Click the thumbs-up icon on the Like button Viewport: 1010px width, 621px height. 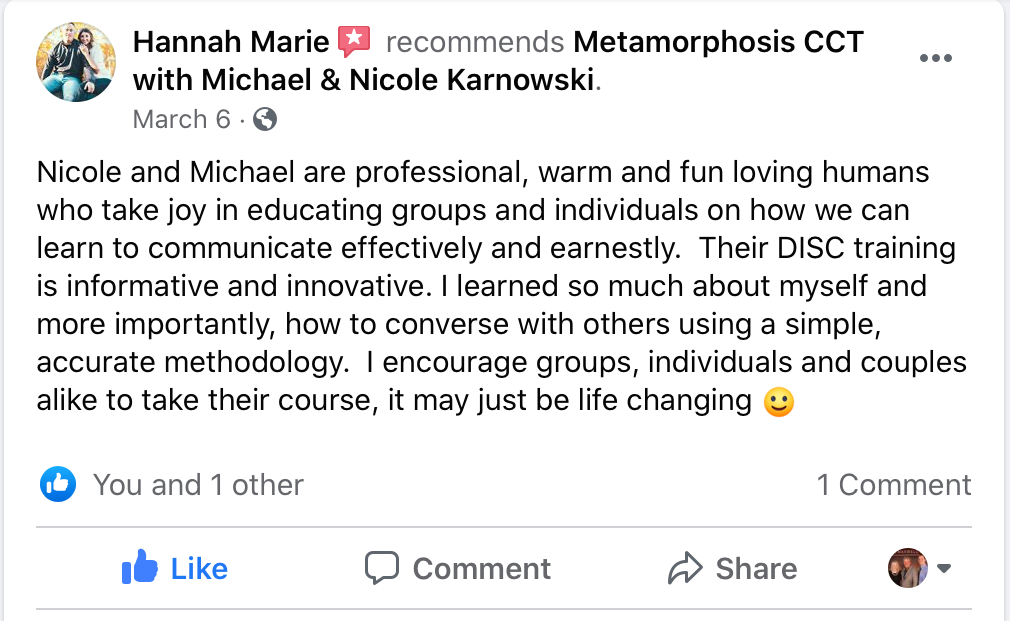point(140,568)
